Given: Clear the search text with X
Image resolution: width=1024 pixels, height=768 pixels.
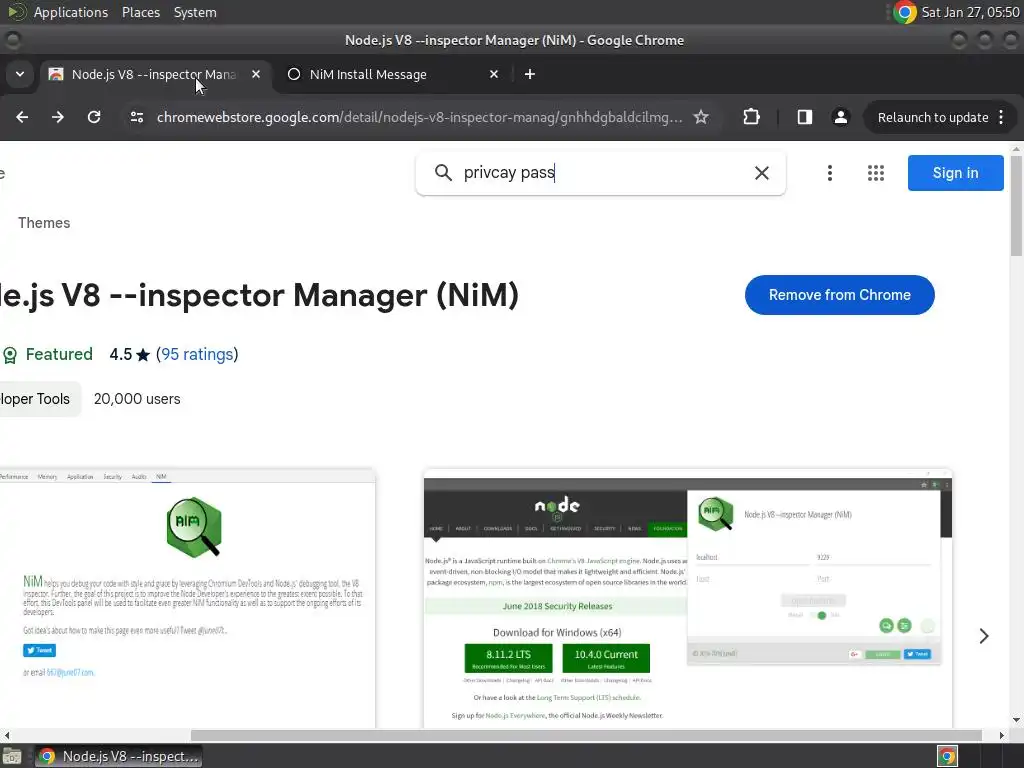Looking at the screenshot, I should pyautogui.click(x=761, y=172).
